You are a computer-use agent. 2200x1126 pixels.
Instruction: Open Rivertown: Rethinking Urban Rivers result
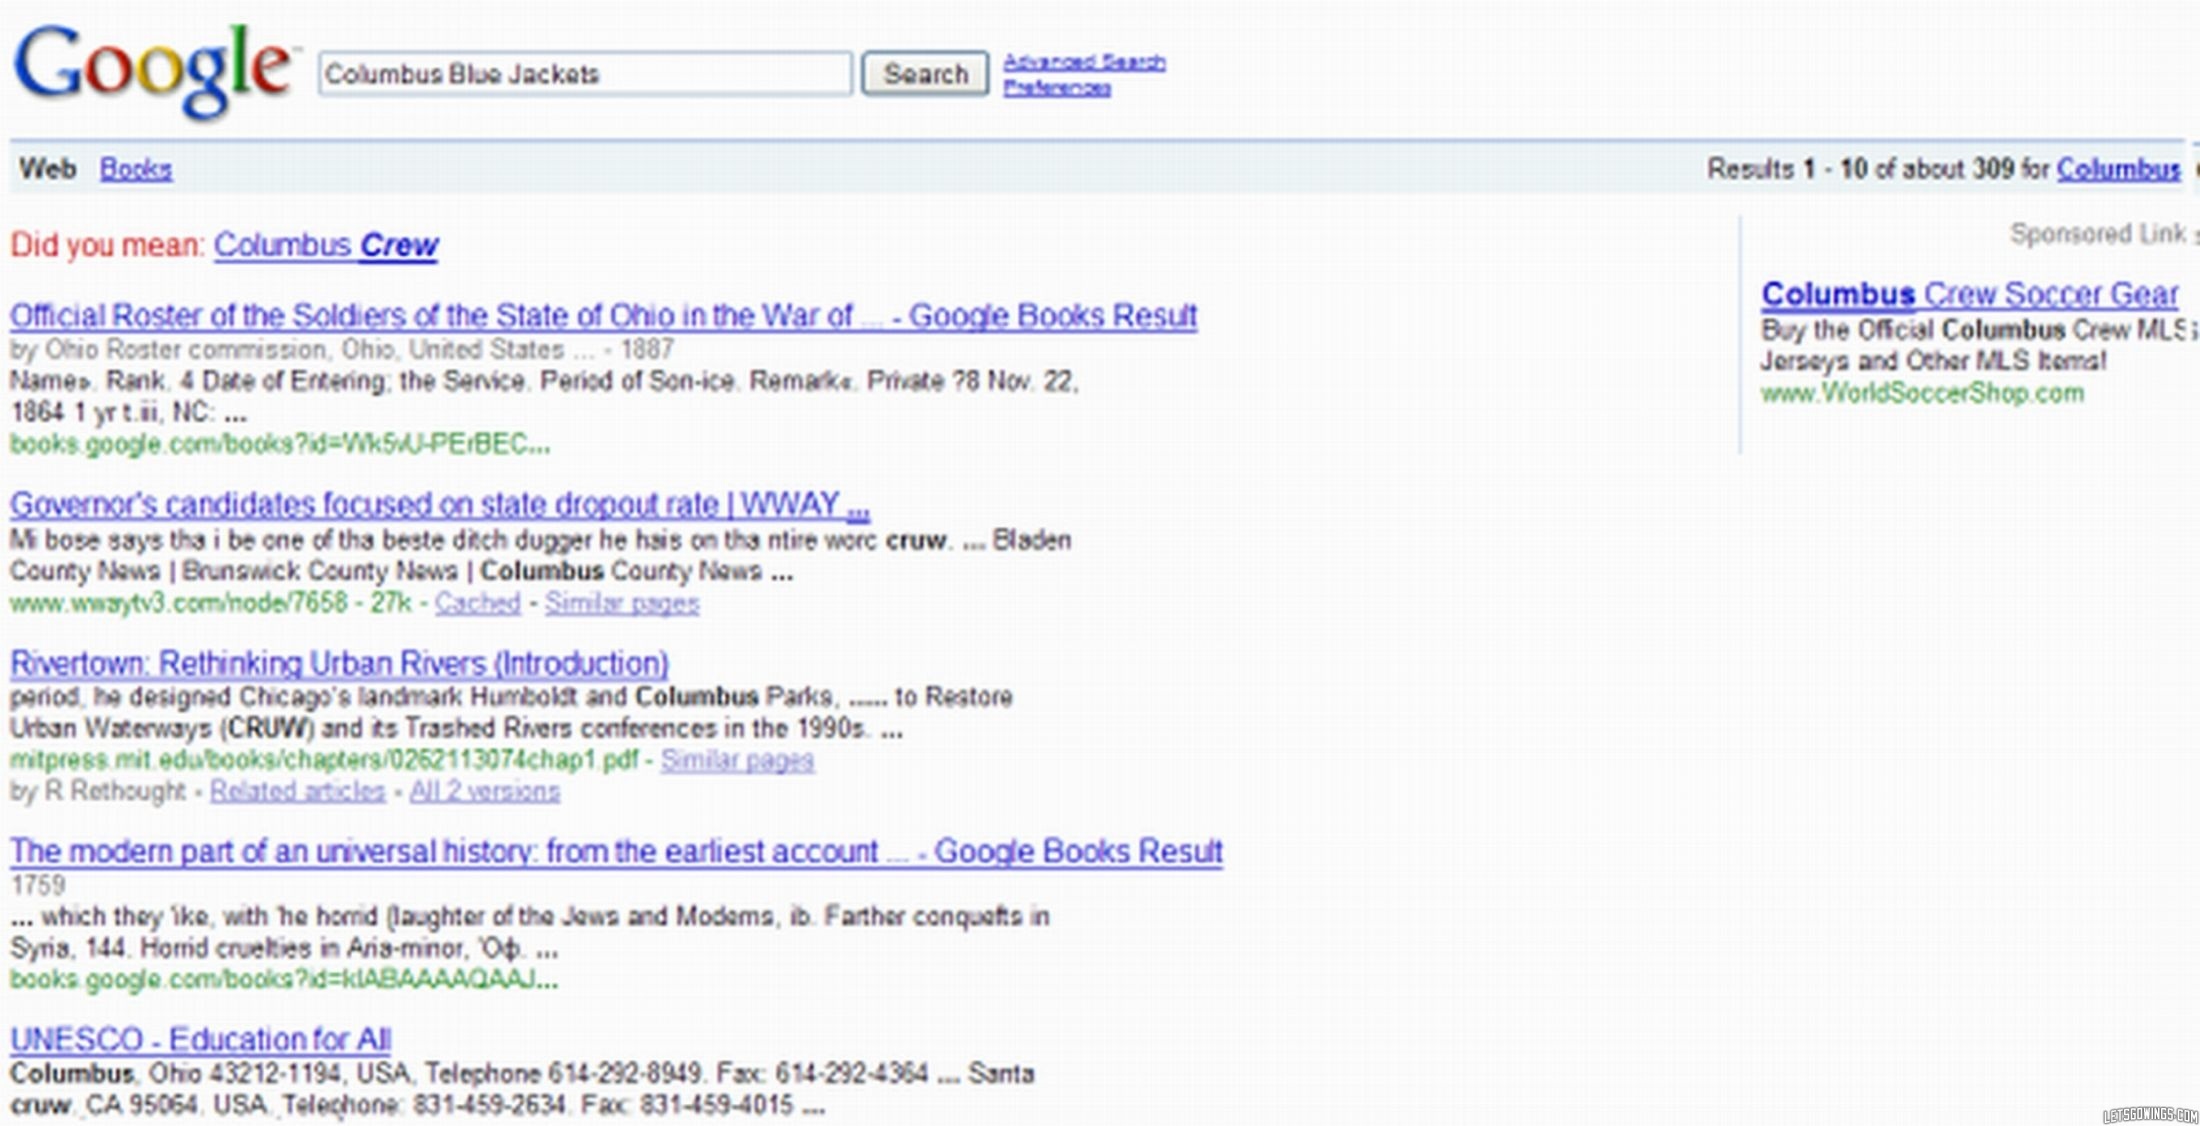tap(339, 663)
